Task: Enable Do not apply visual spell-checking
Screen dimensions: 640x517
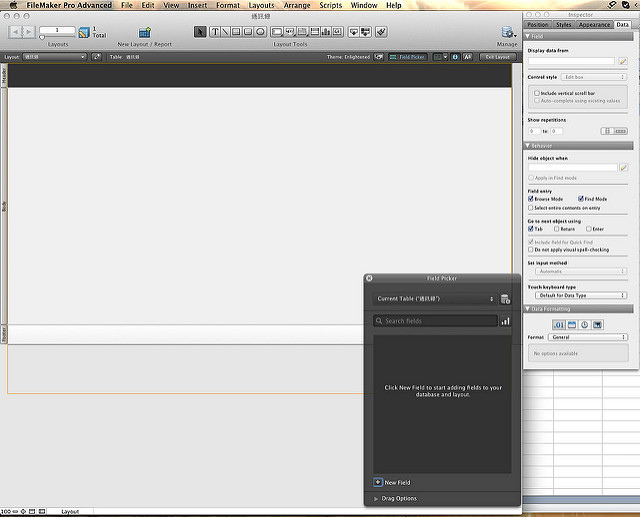Action: tap(531, 249)
